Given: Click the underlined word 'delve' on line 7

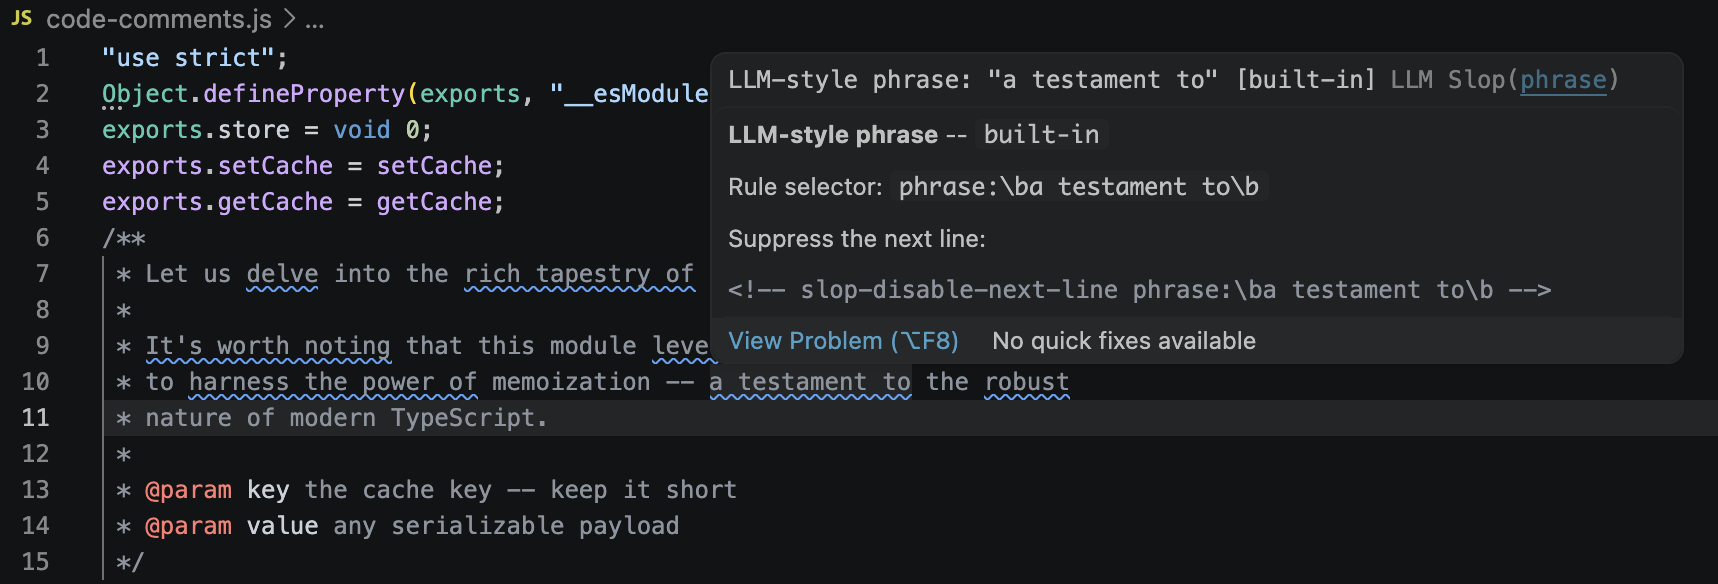Looking at the screenshot, I should 282,274.
